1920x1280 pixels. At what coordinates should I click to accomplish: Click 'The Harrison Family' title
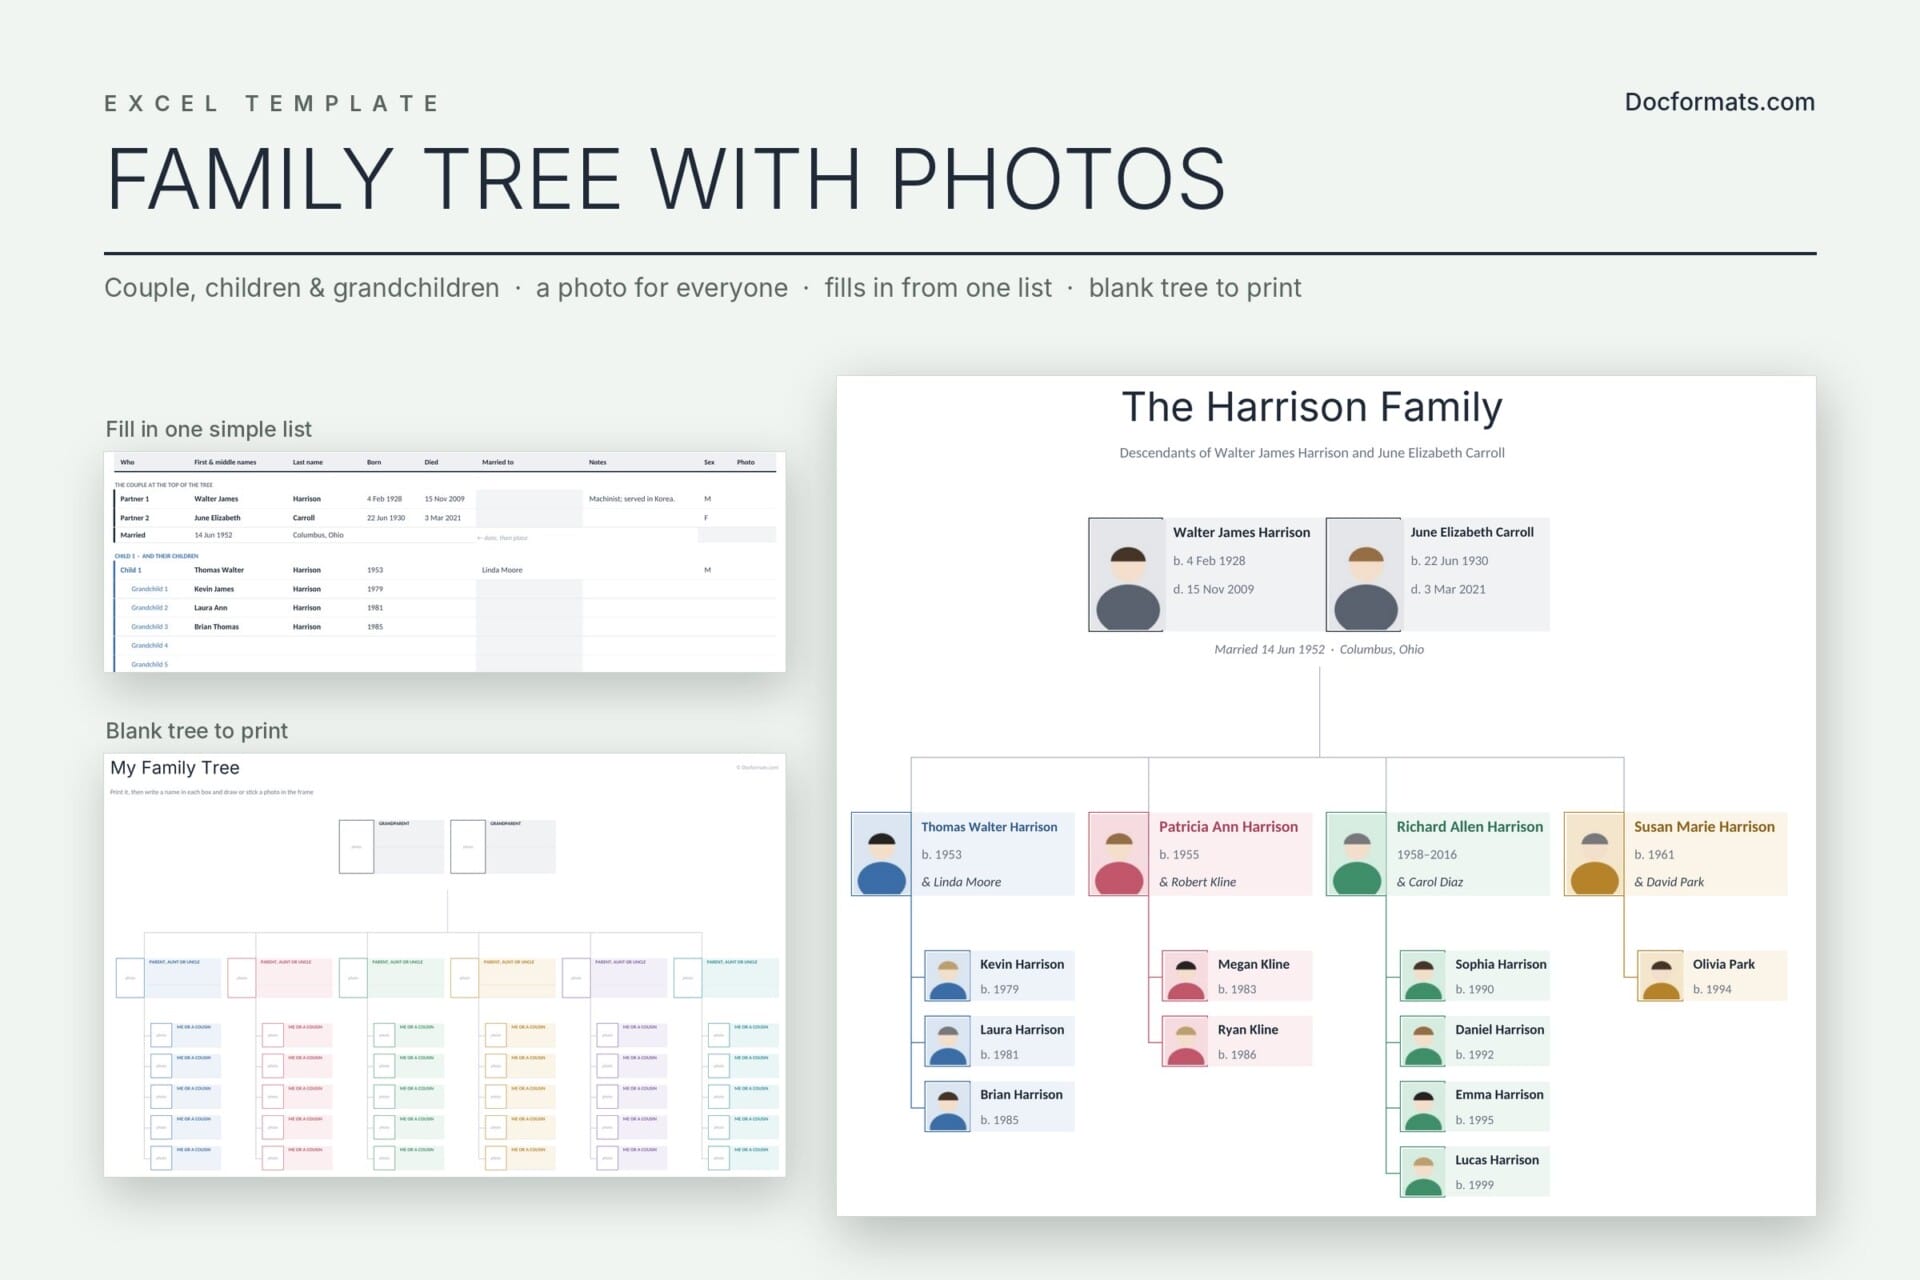(1312, 407)
